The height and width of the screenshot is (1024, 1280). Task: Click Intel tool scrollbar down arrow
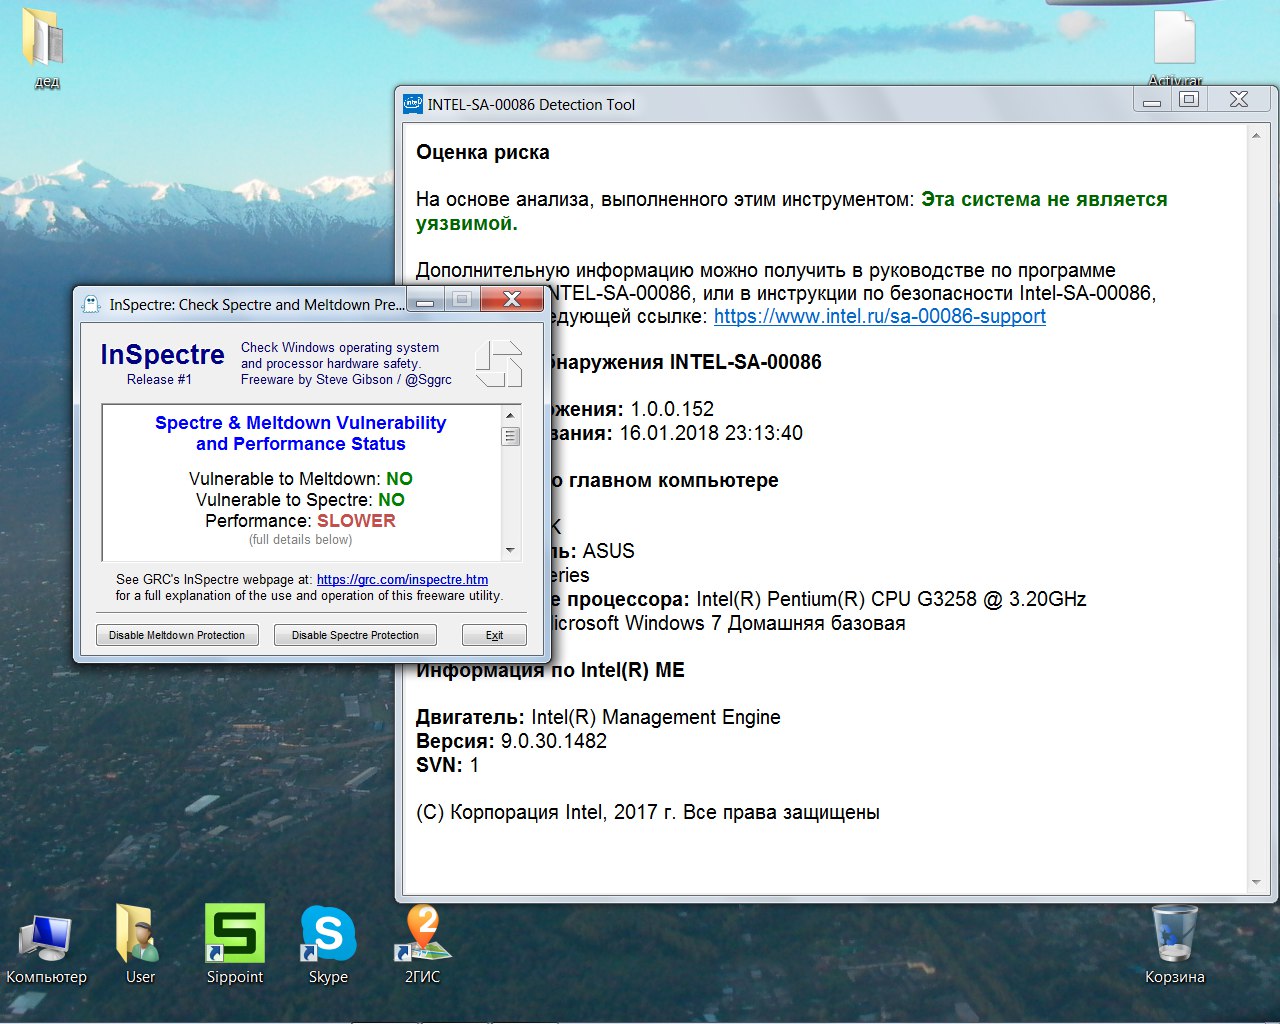1256,883
